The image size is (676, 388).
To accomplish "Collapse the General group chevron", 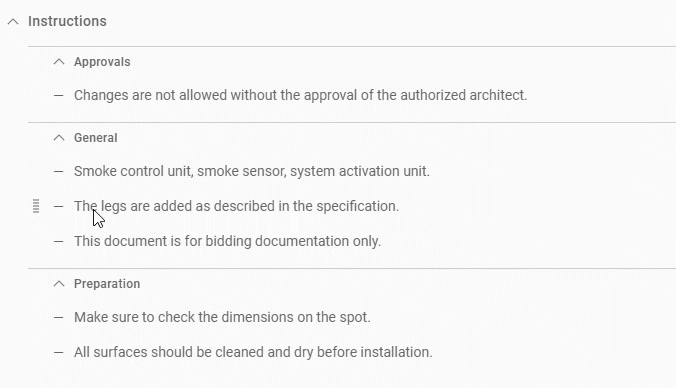I will 59,138.
